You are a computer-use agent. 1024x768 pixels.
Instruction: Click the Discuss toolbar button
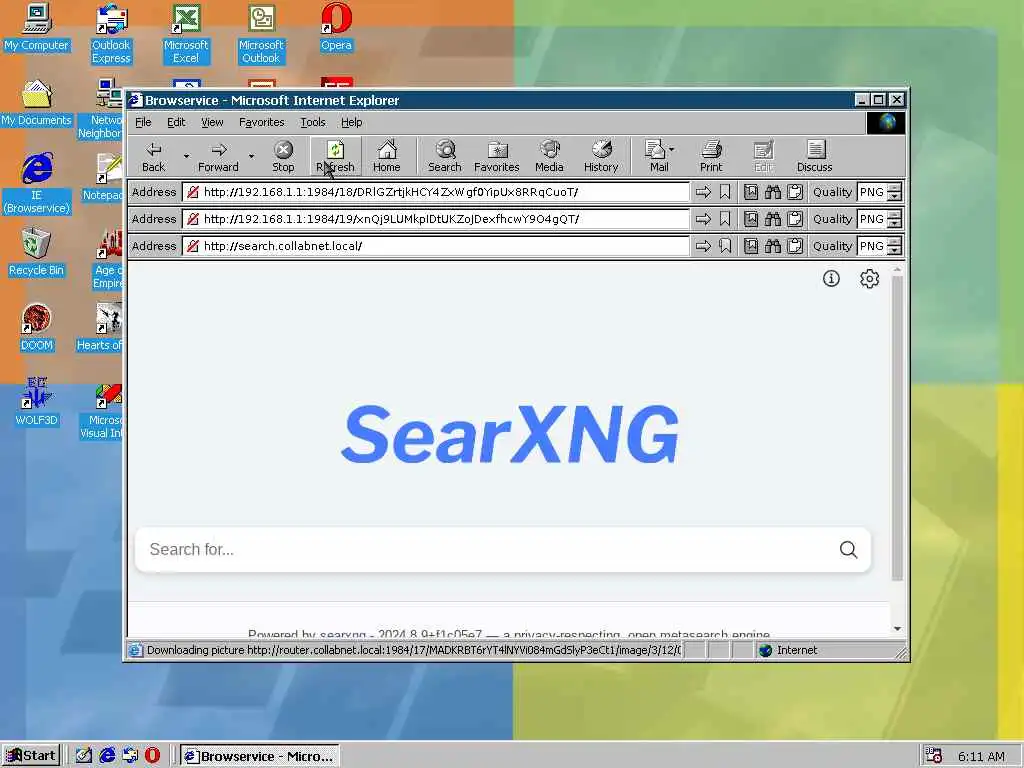(x=814, y=157)
